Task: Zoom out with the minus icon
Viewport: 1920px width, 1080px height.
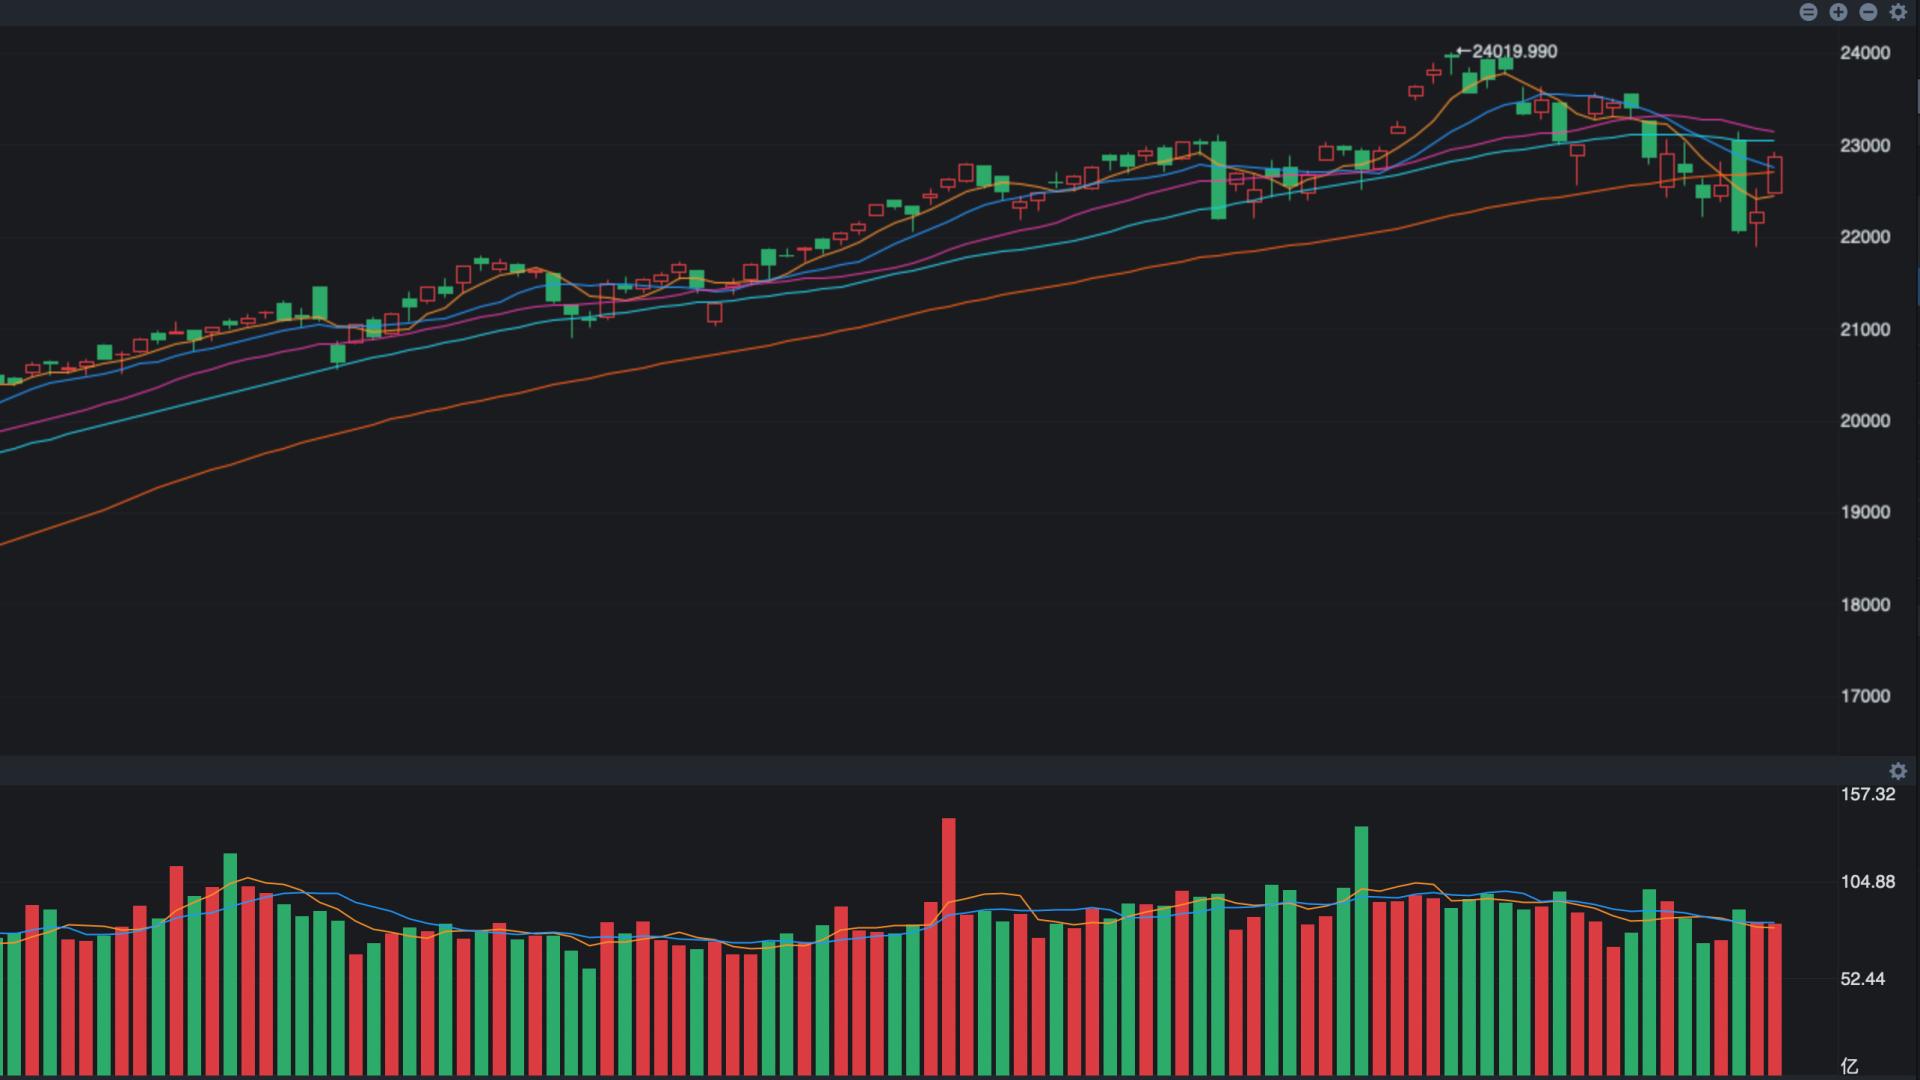Action: pos(1868,12)
